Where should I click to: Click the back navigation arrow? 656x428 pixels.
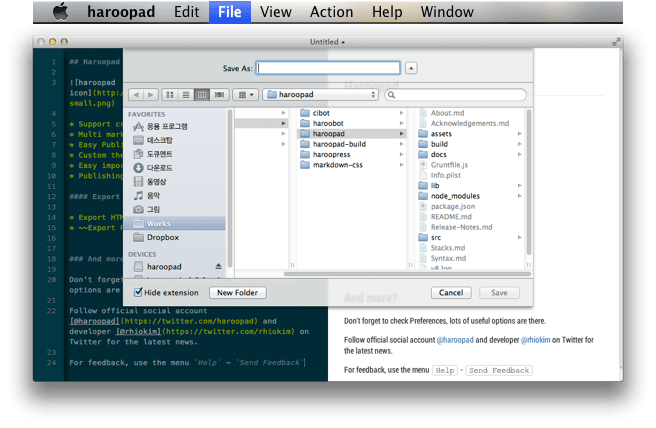coord(136,94)
